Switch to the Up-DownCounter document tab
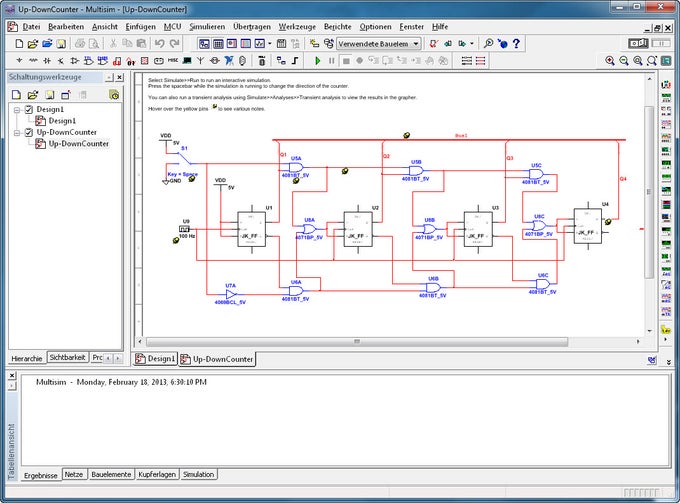 click(217, 359)
